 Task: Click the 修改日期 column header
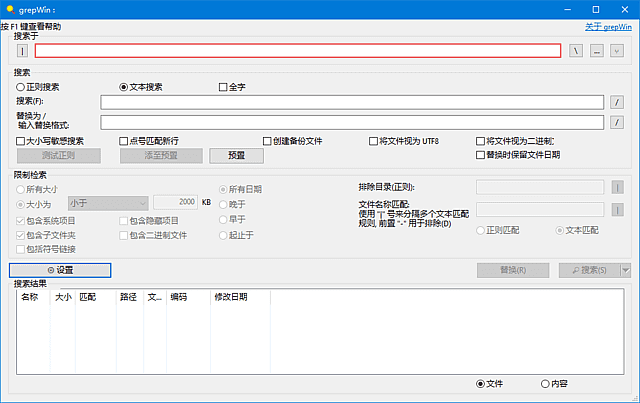pos(229,297)
